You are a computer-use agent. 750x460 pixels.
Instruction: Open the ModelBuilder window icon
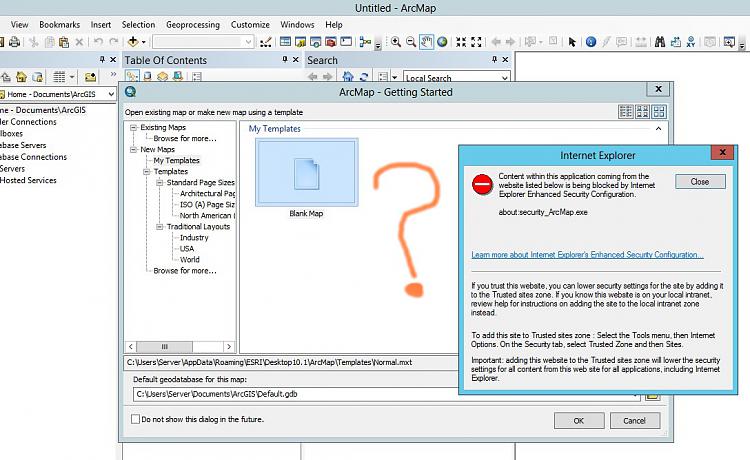(365, 42)
